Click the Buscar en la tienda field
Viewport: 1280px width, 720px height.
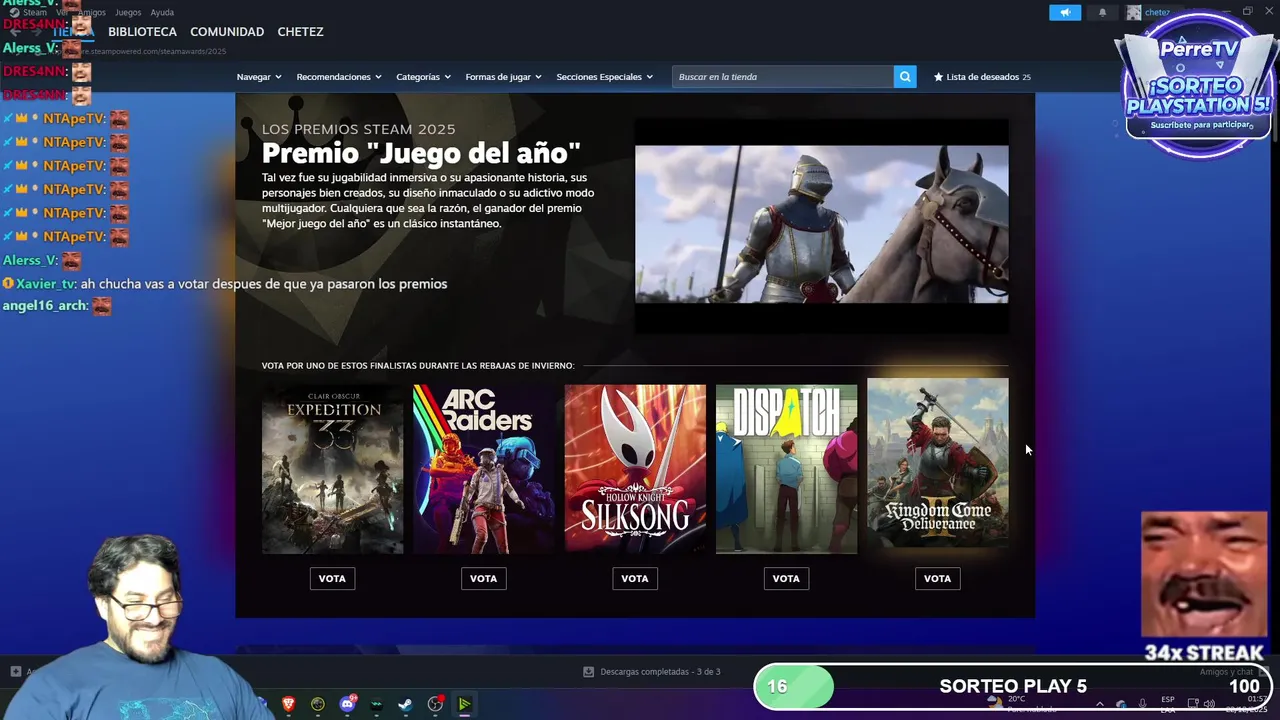(x=783, y=77)
